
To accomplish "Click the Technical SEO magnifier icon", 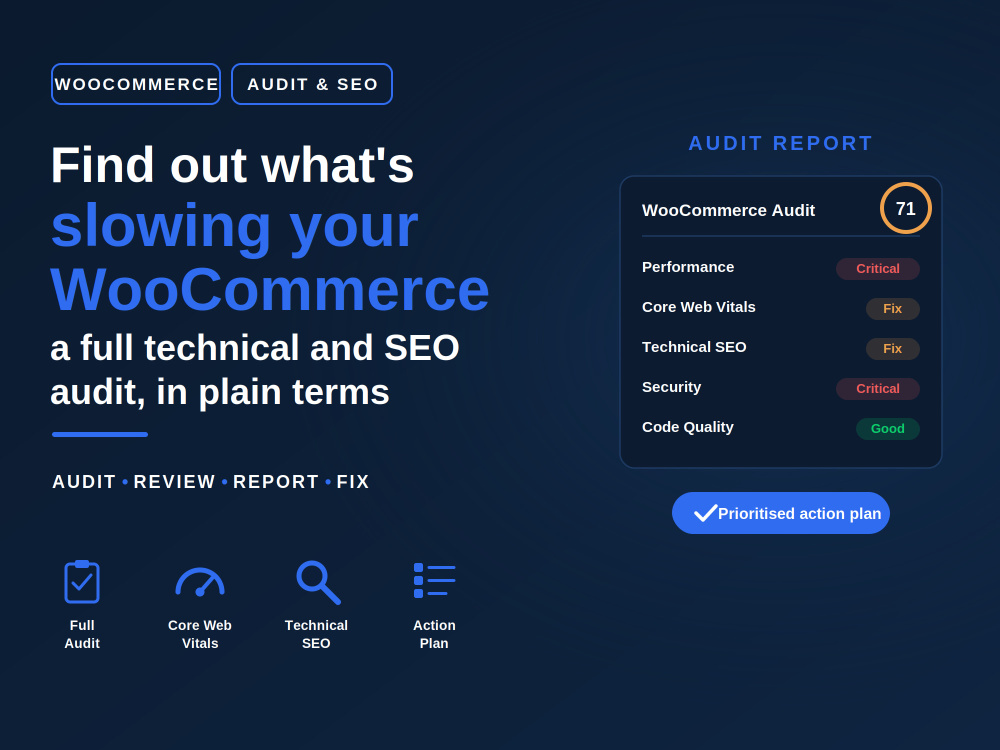I will (318, 582).
